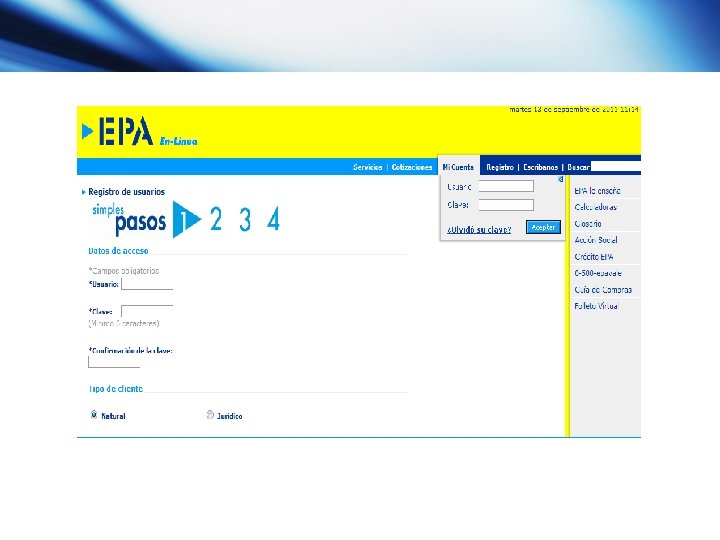
Task: Click the Tipo de cliente heading
Action: 115,389
